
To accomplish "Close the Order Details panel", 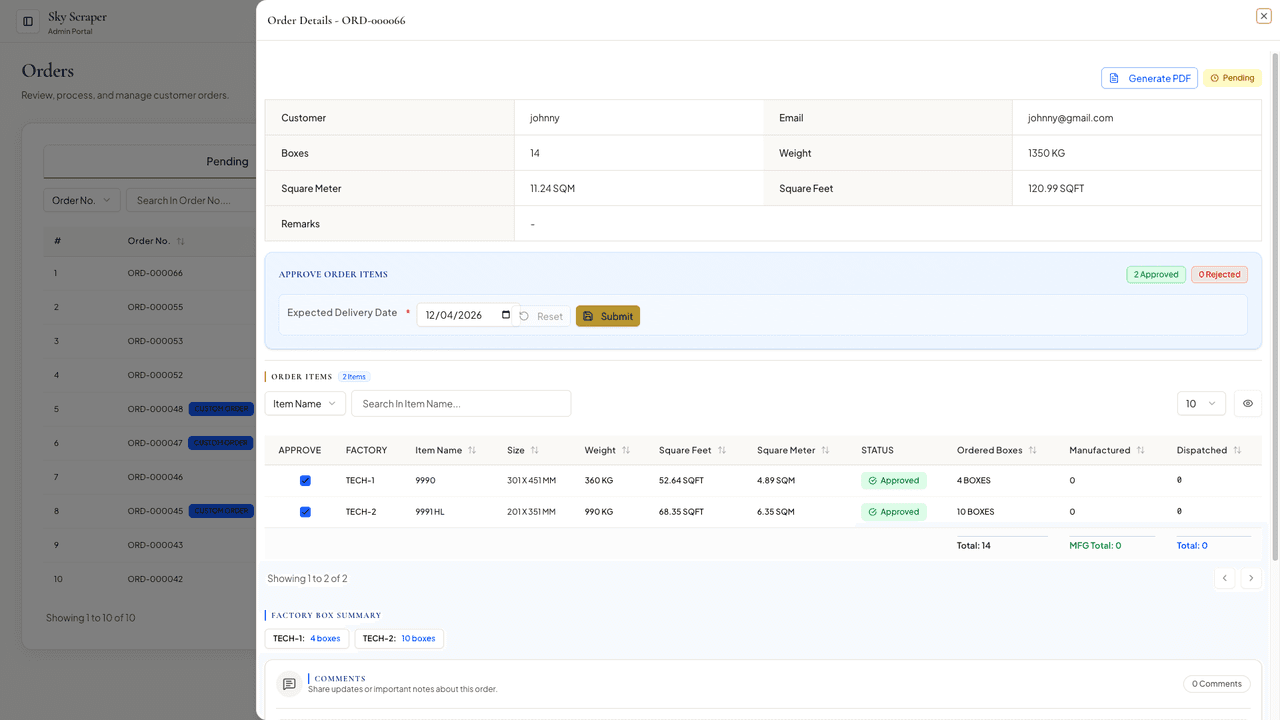I will coord(1264,16).
